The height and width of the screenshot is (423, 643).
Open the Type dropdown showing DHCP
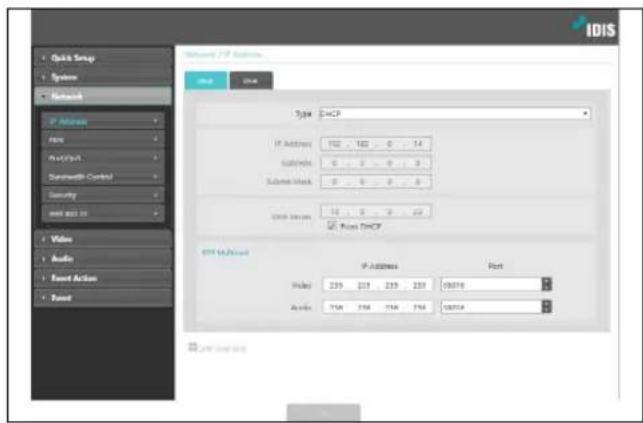click(x=454, y=114)
